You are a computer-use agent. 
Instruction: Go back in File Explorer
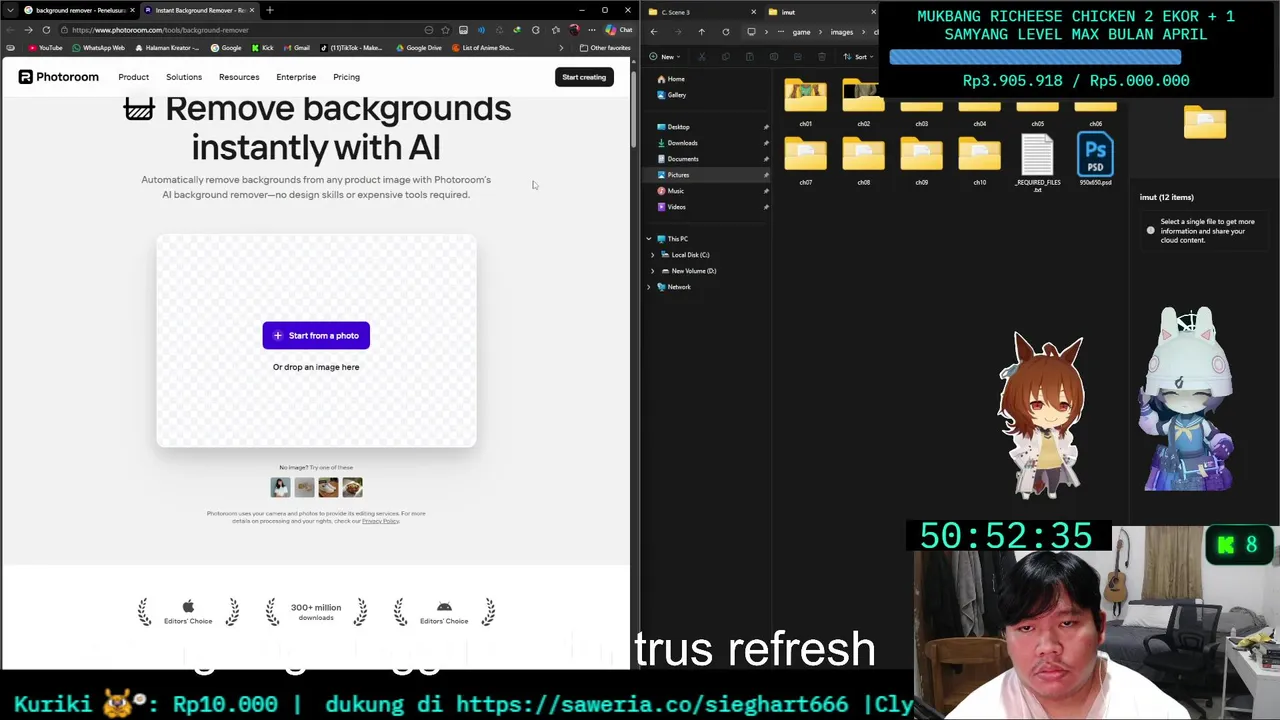click(654, 32)
